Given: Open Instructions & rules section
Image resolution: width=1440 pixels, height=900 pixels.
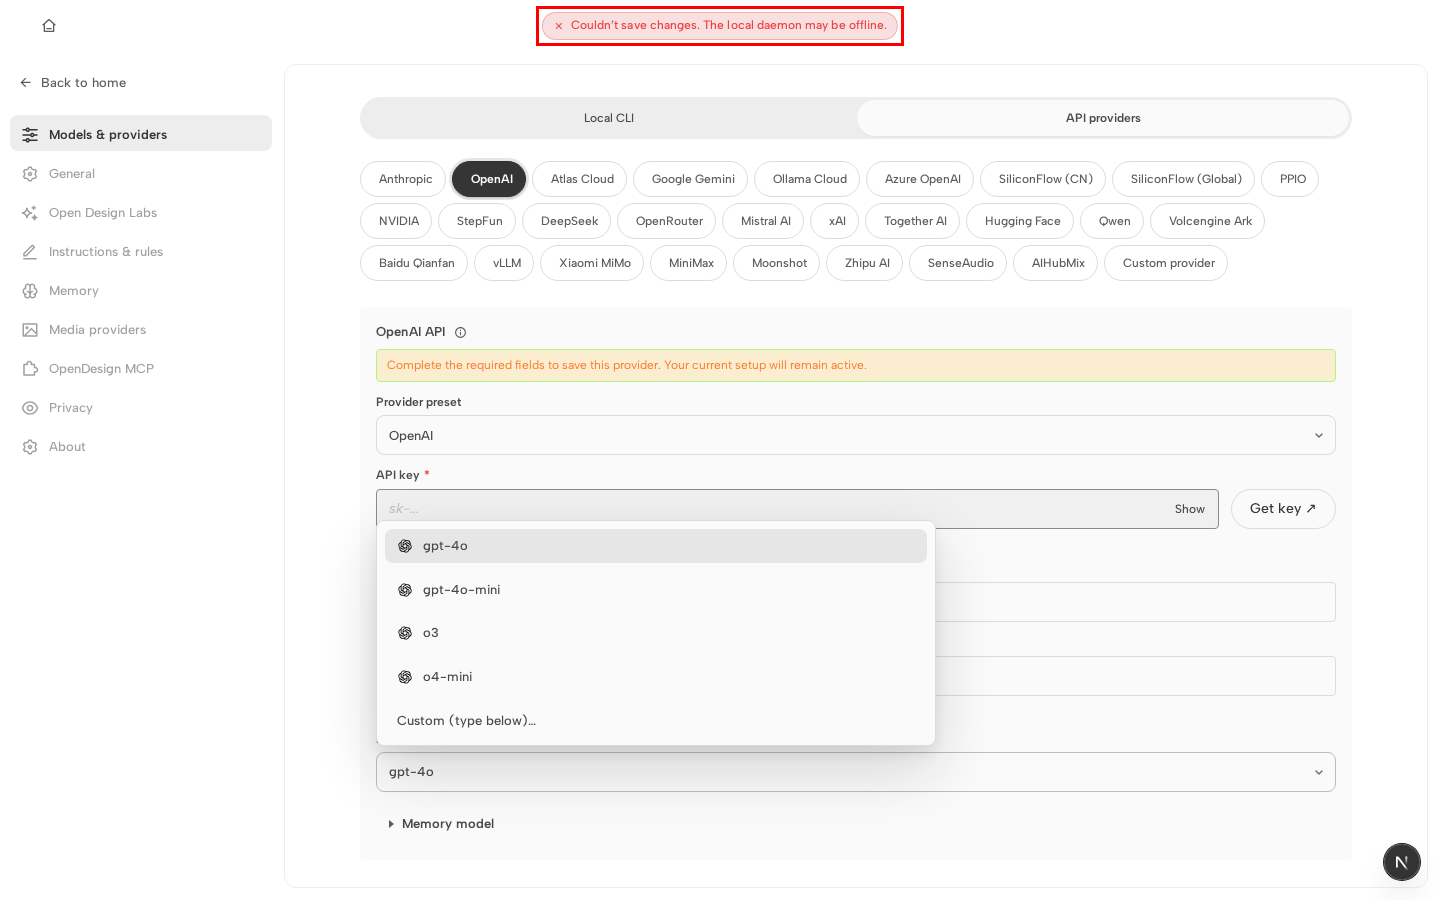Looking at the screenshot, I should [141, 252].
